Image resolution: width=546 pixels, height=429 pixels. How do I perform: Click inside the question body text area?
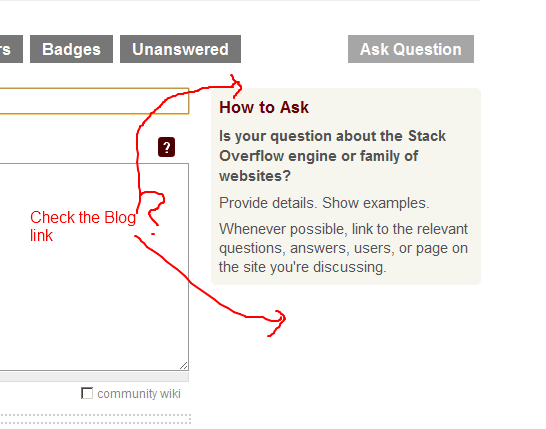pos(94,267)
